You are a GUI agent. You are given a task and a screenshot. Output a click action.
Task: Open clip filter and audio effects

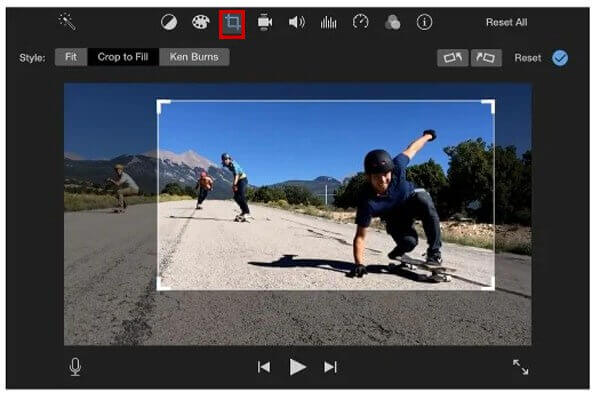point(392,22)
